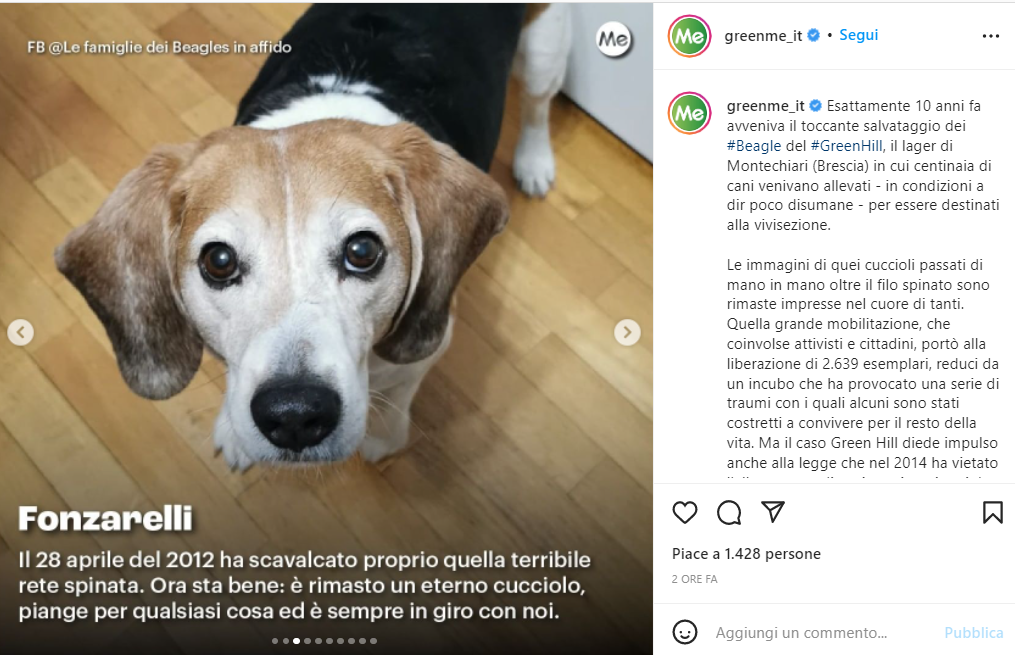Click the Pubblica post comment button

coord(974,632)
